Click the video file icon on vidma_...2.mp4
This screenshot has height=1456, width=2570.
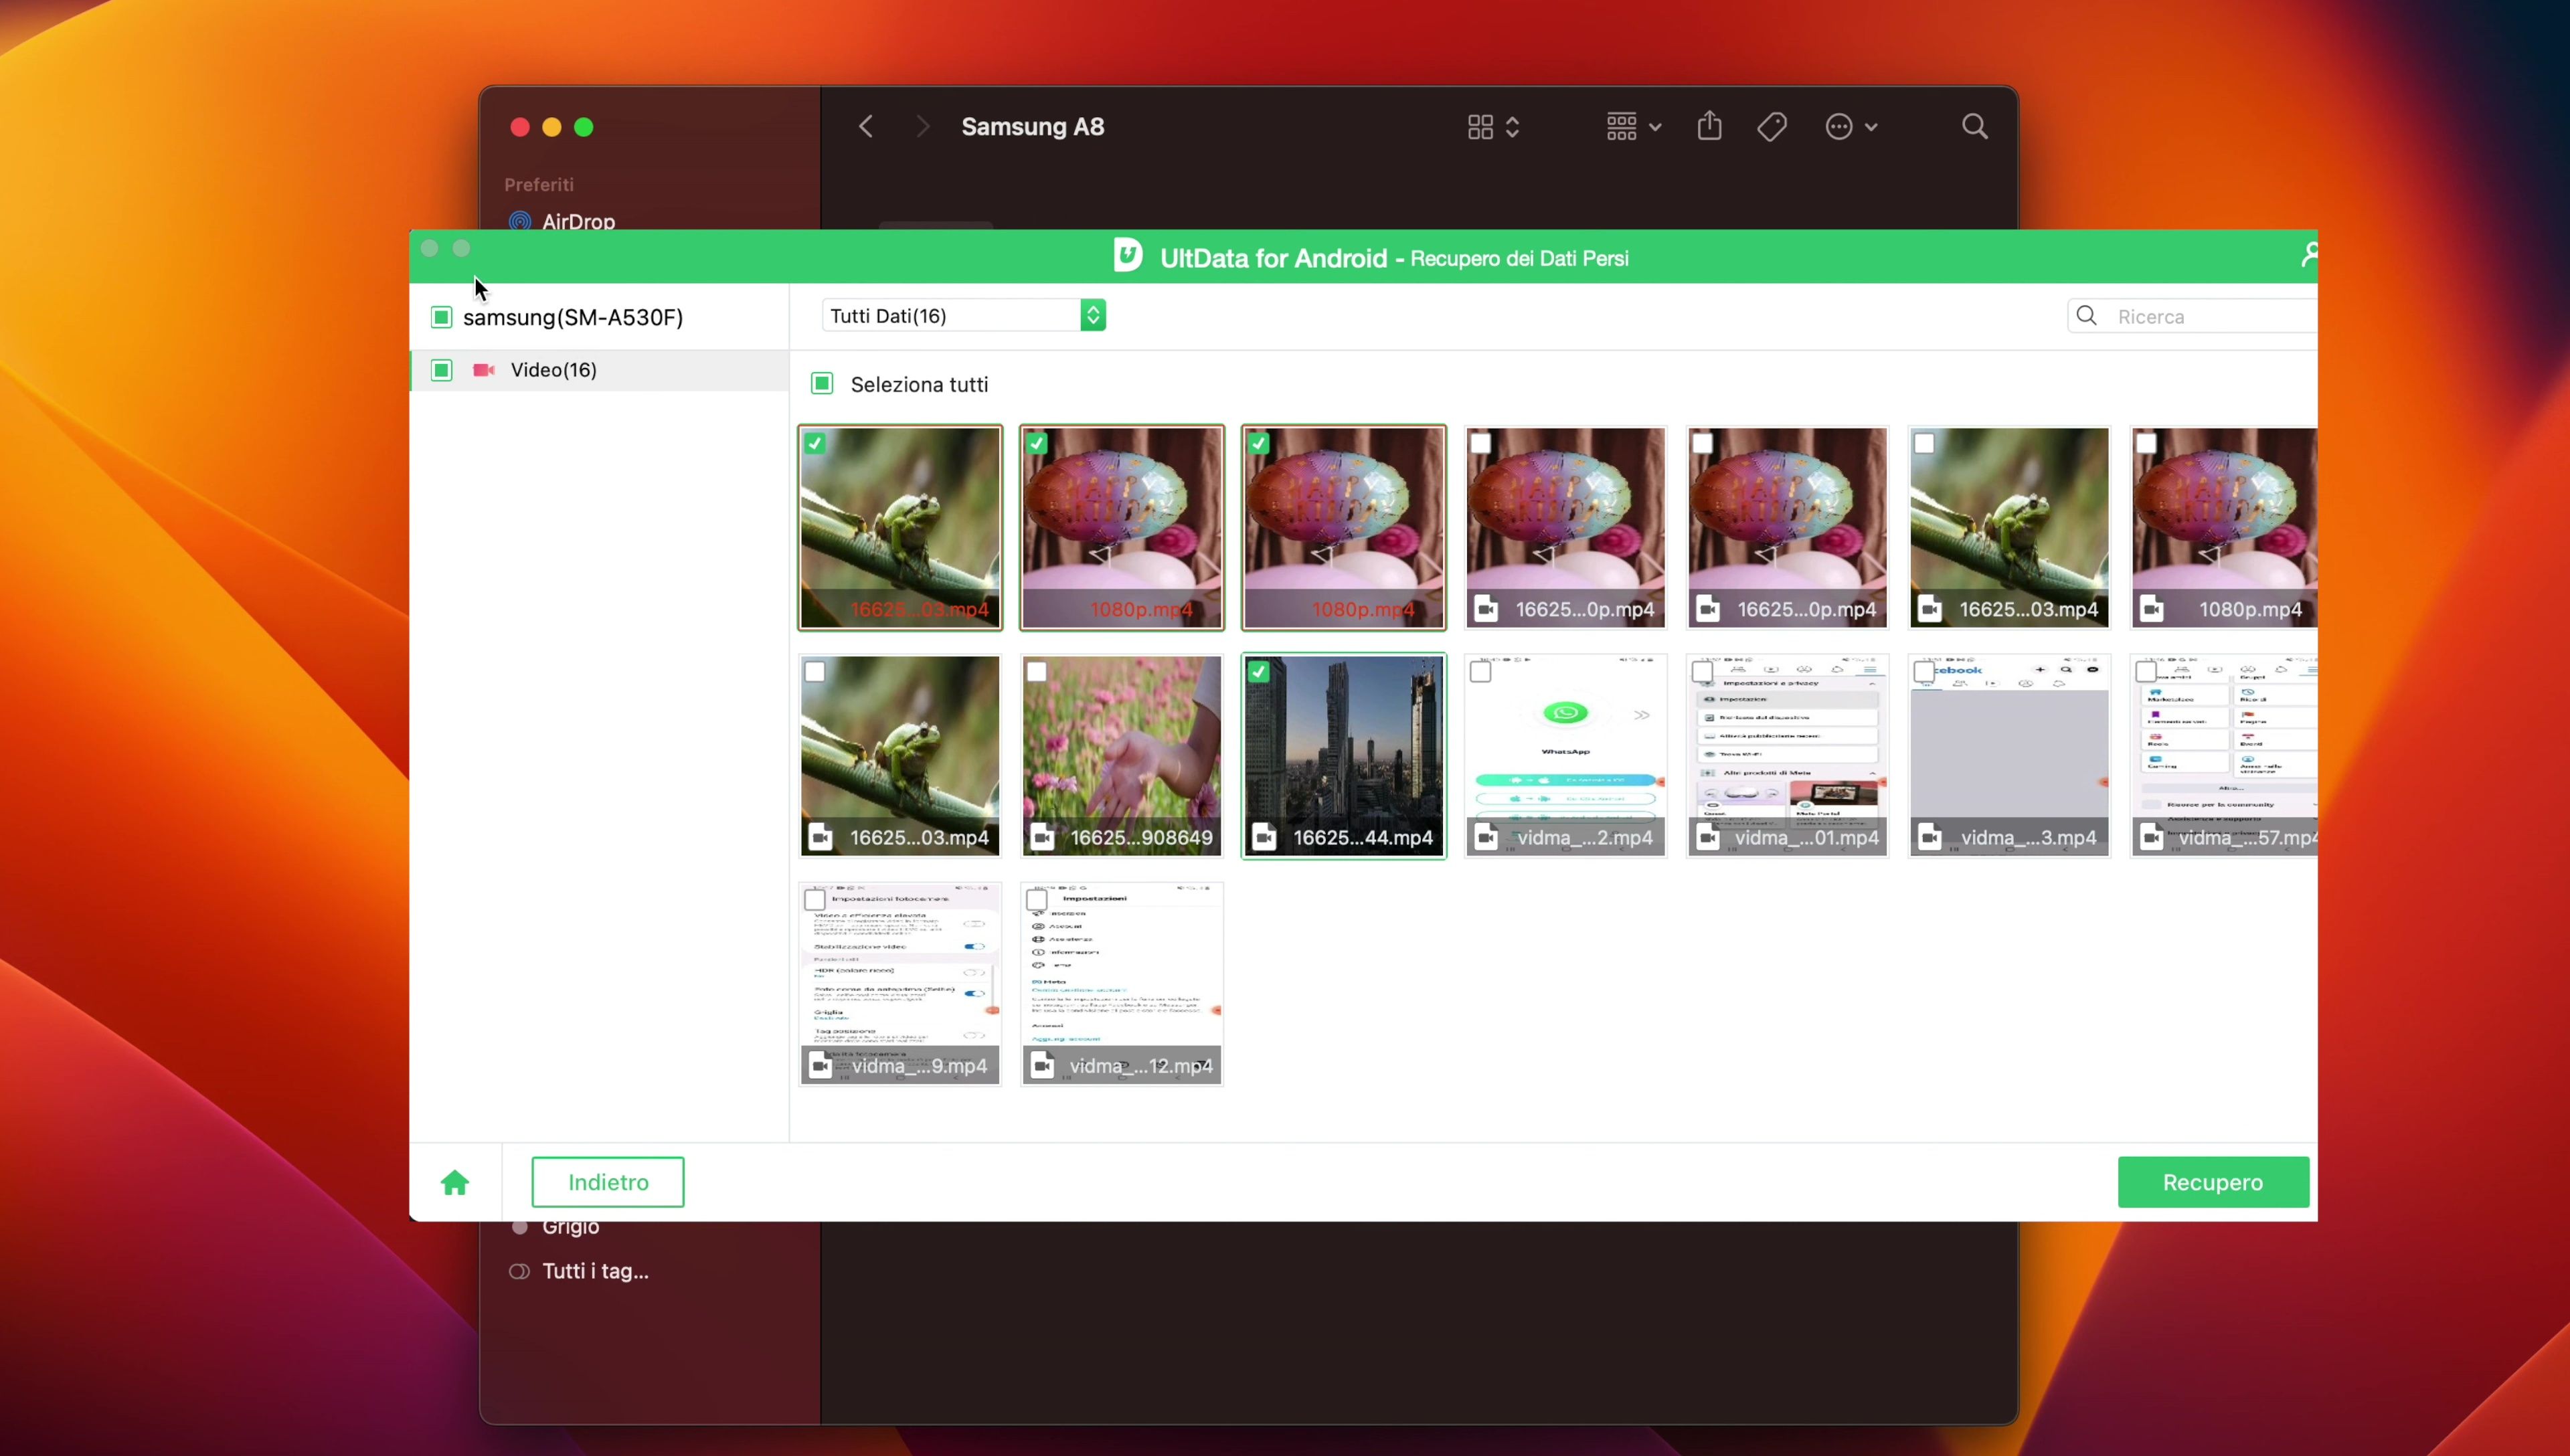(1486, 837)
